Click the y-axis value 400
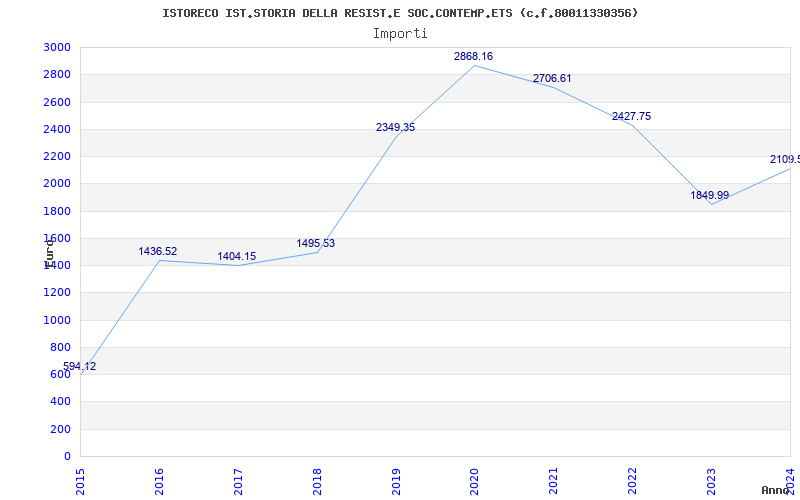The width and height of the screenshot is (800, 500). click(x=61, y=402)
